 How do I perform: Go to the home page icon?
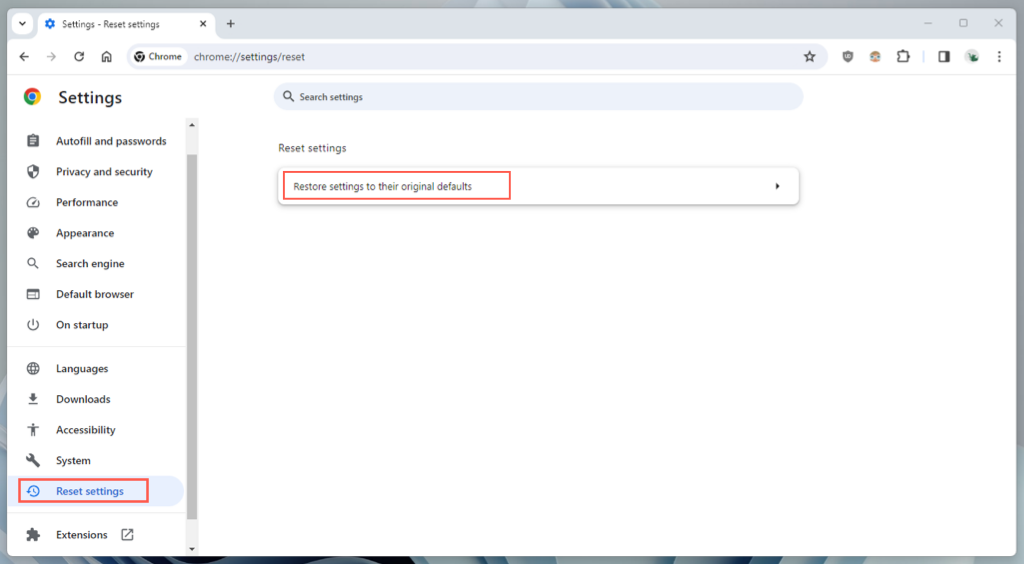click(106, 57)
